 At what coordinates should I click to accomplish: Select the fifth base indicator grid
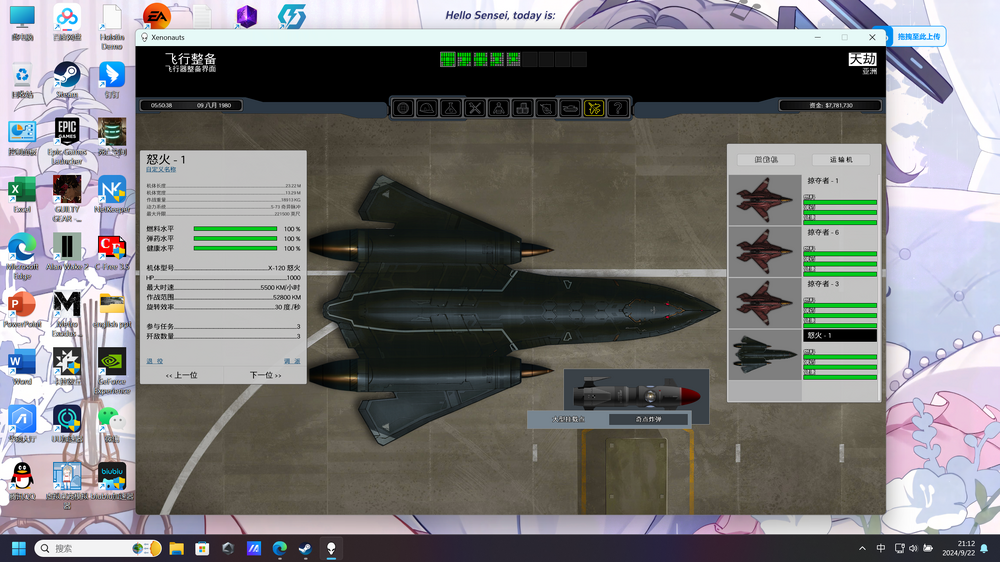[513, 59]
